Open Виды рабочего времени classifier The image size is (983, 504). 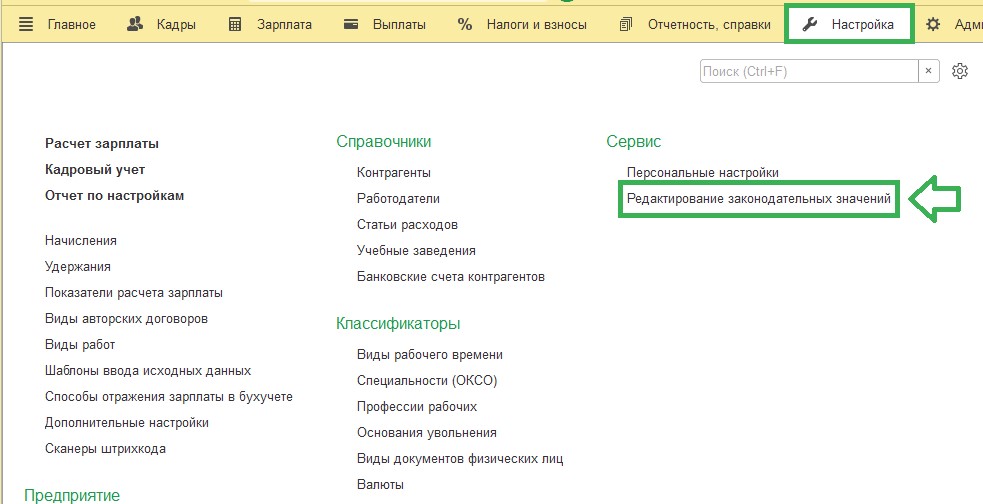pos(430,355)
